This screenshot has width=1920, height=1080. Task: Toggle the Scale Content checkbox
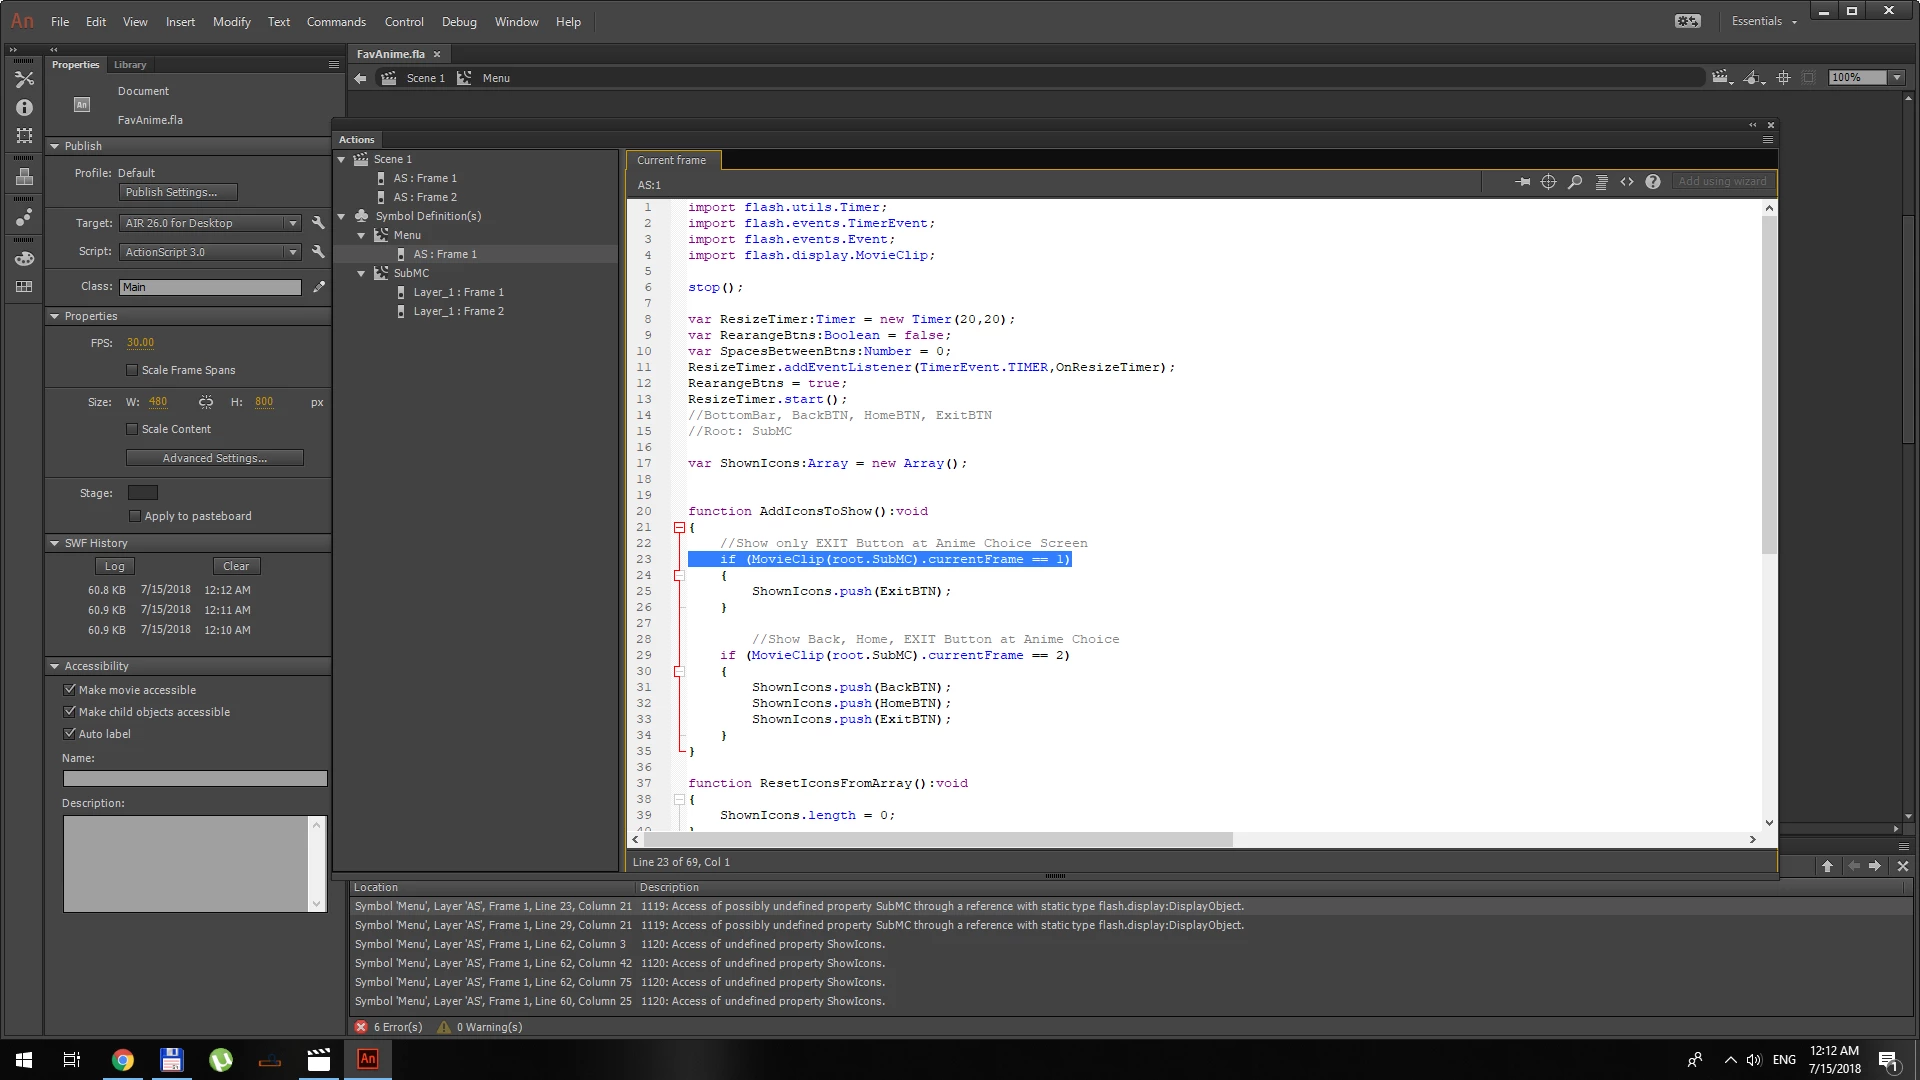coord(132,429)
